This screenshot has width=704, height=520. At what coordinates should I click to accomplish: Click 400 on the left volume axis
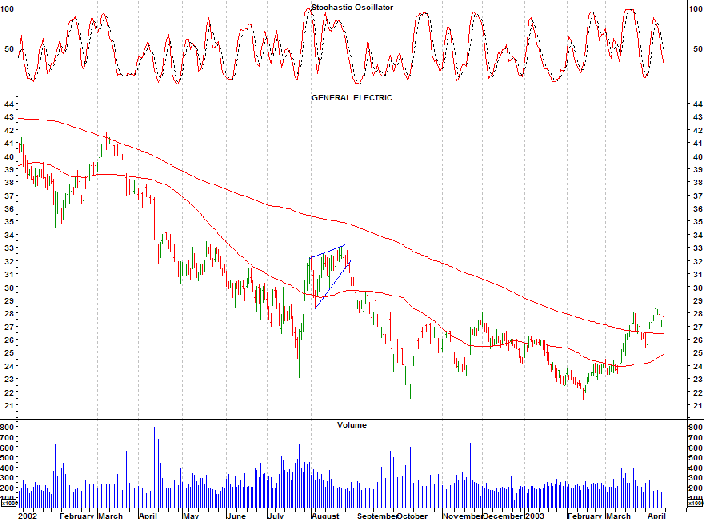click(7, 468)
